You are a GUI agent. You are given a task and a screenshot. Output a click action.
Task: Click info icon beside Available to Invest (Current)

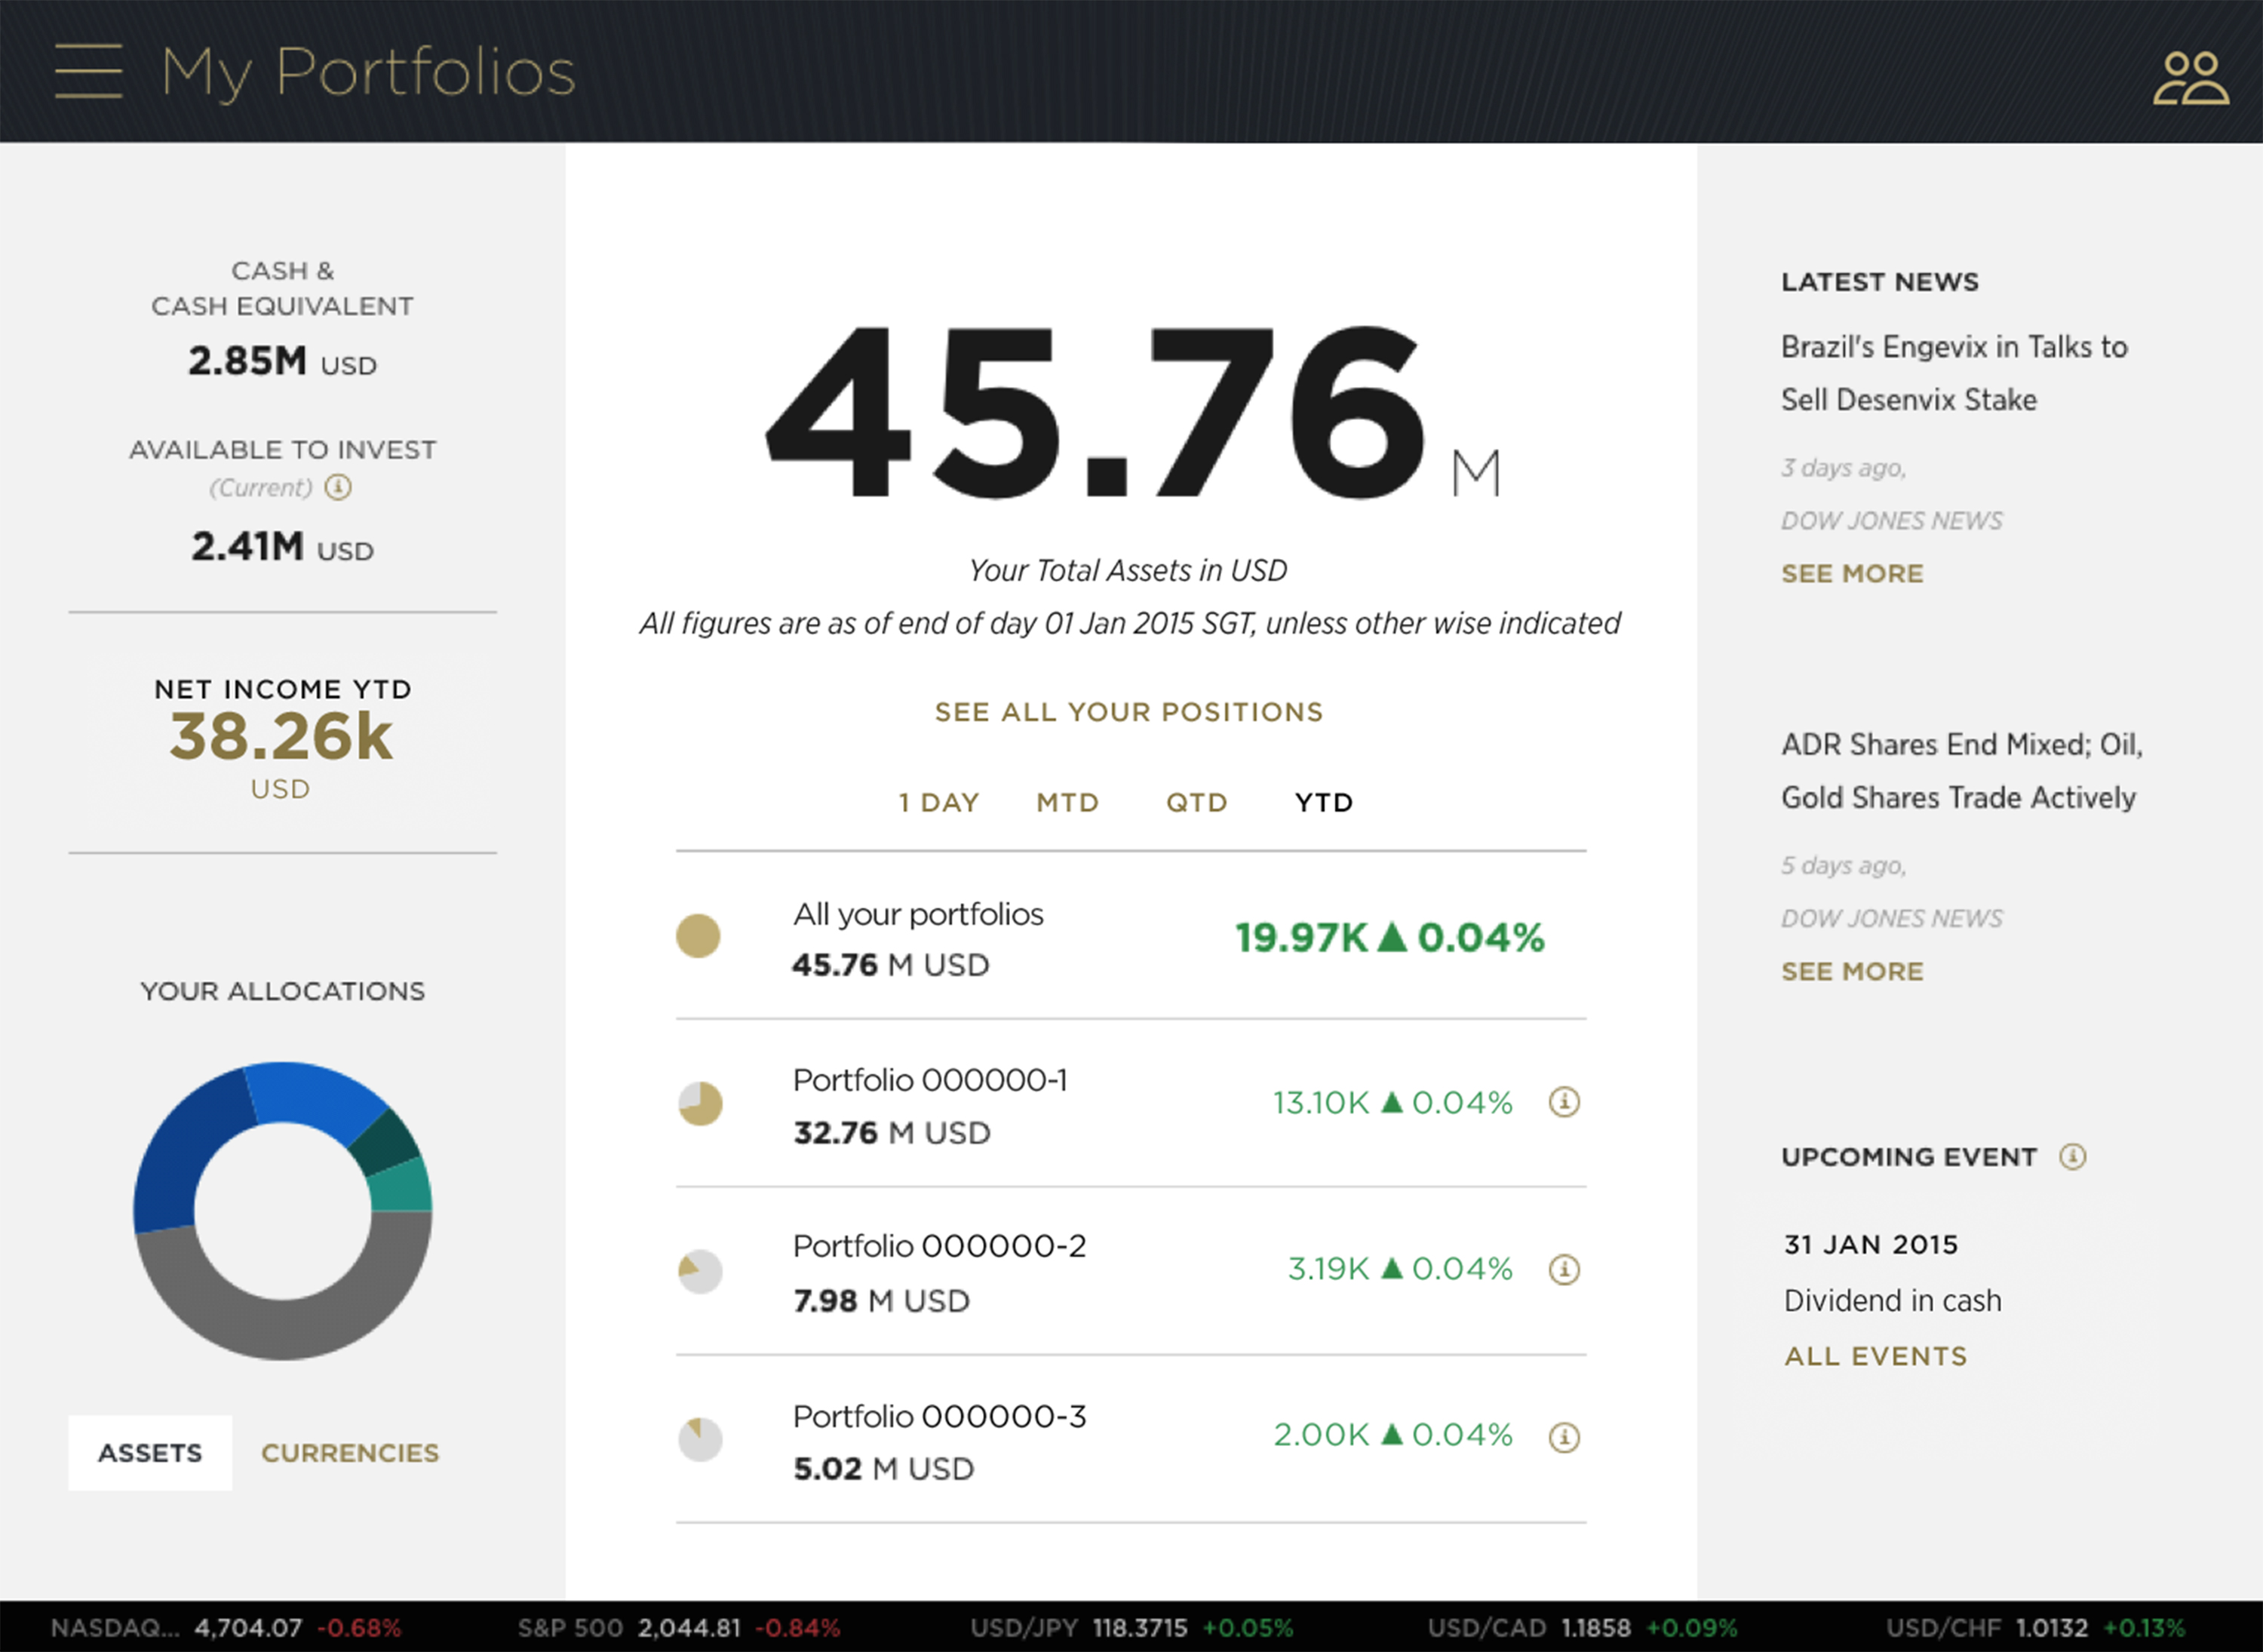[338, 487]
